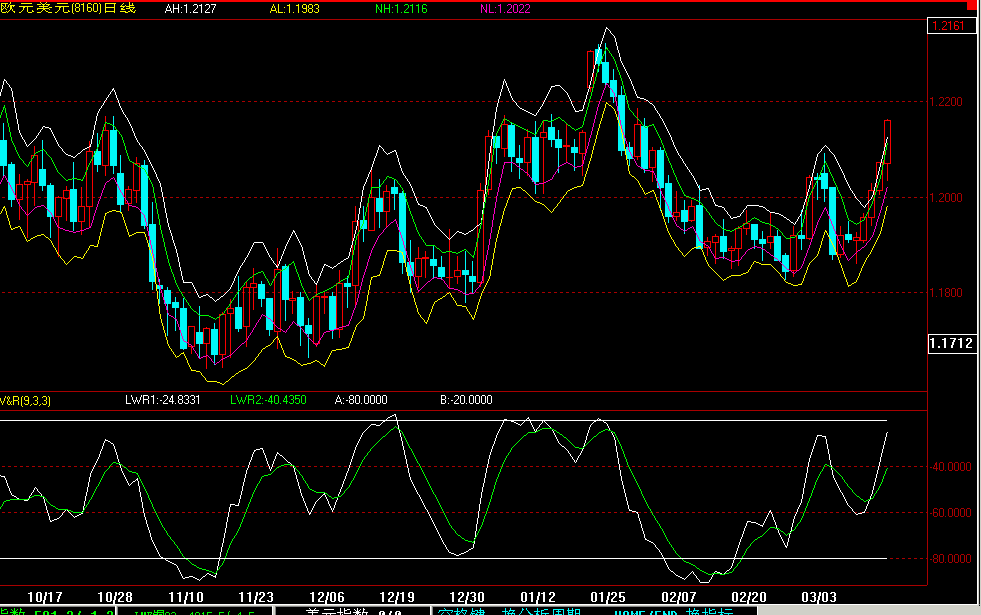Click the 1.2200 price axis label

coord(946,101)
